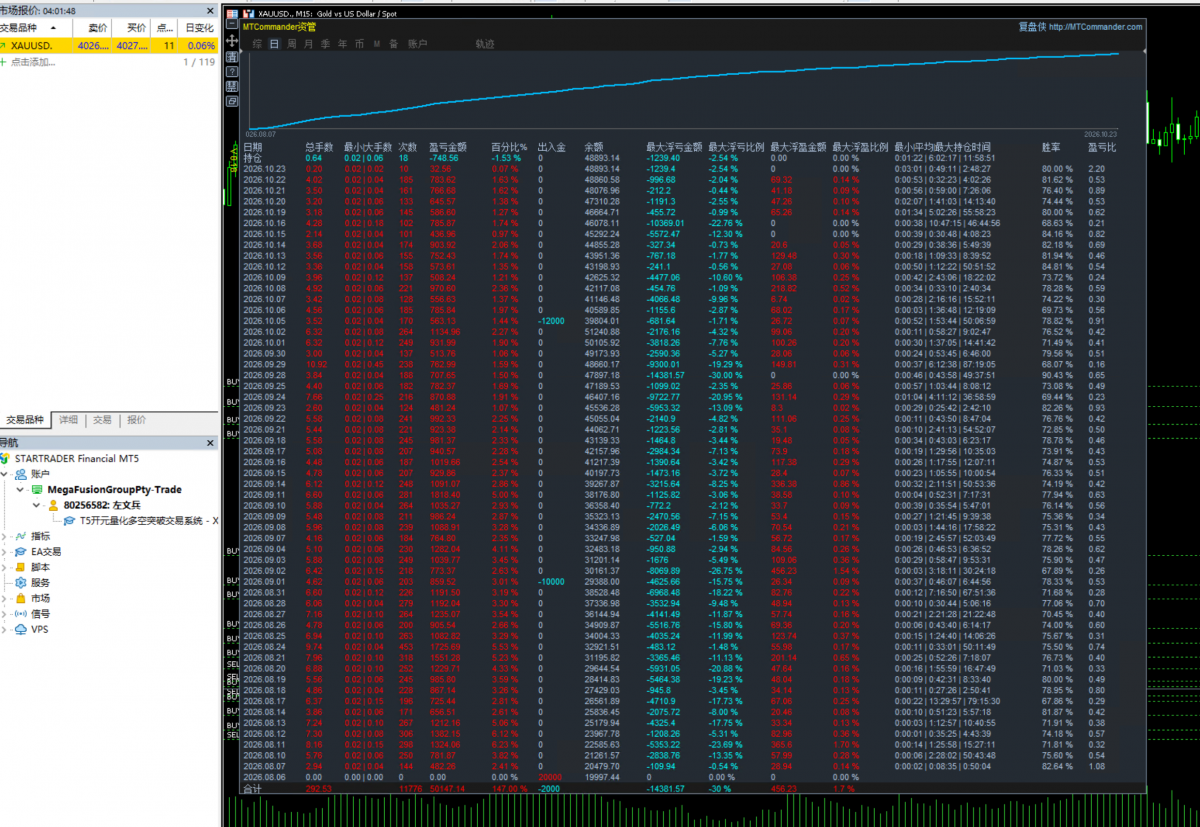
Task: Switch to the 交易 tab in Market Watch
Action: 102,421
